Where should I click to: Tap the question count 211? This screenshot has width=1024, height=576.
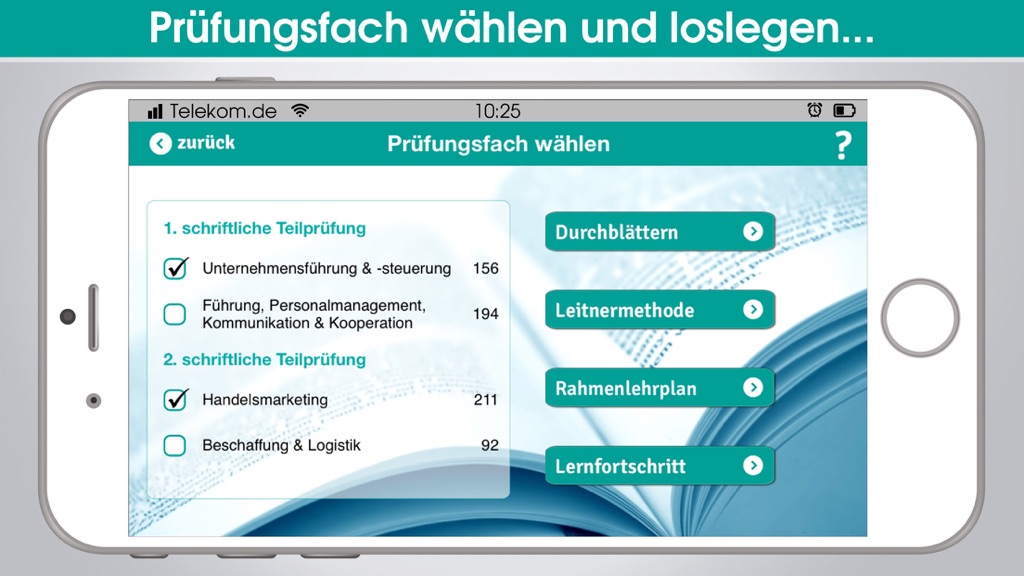click(x=485, y=400)
